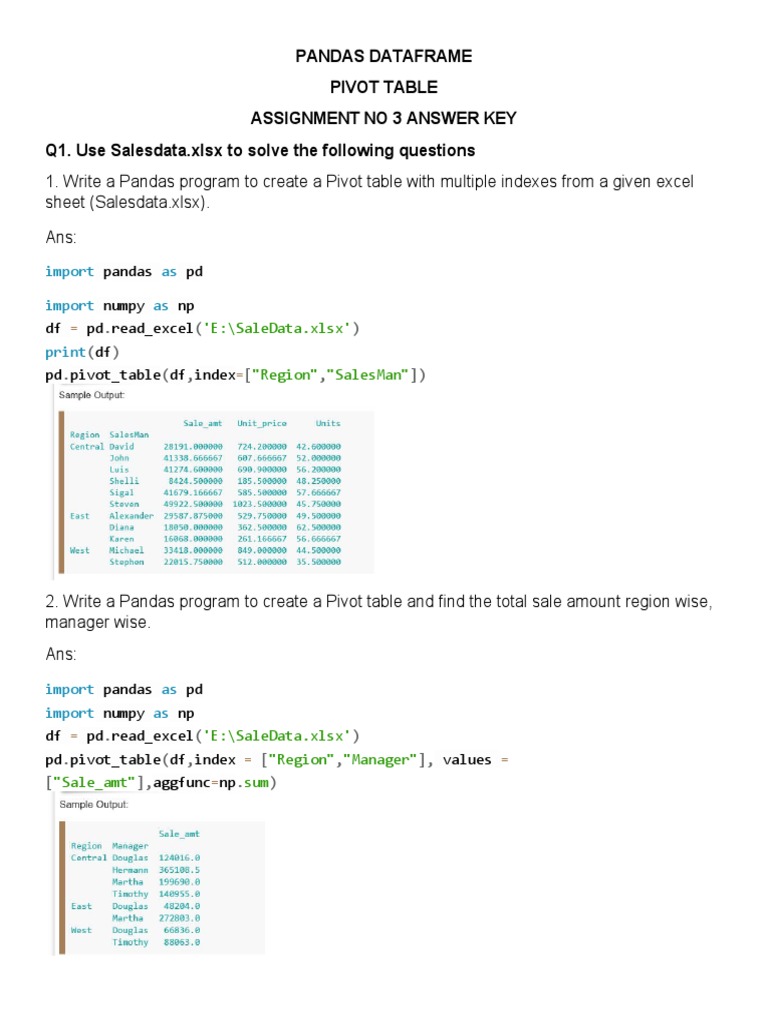Click the PANDAS DATAFRAME title
Screen dimensions: 768x1024
[x=383, y=56]
